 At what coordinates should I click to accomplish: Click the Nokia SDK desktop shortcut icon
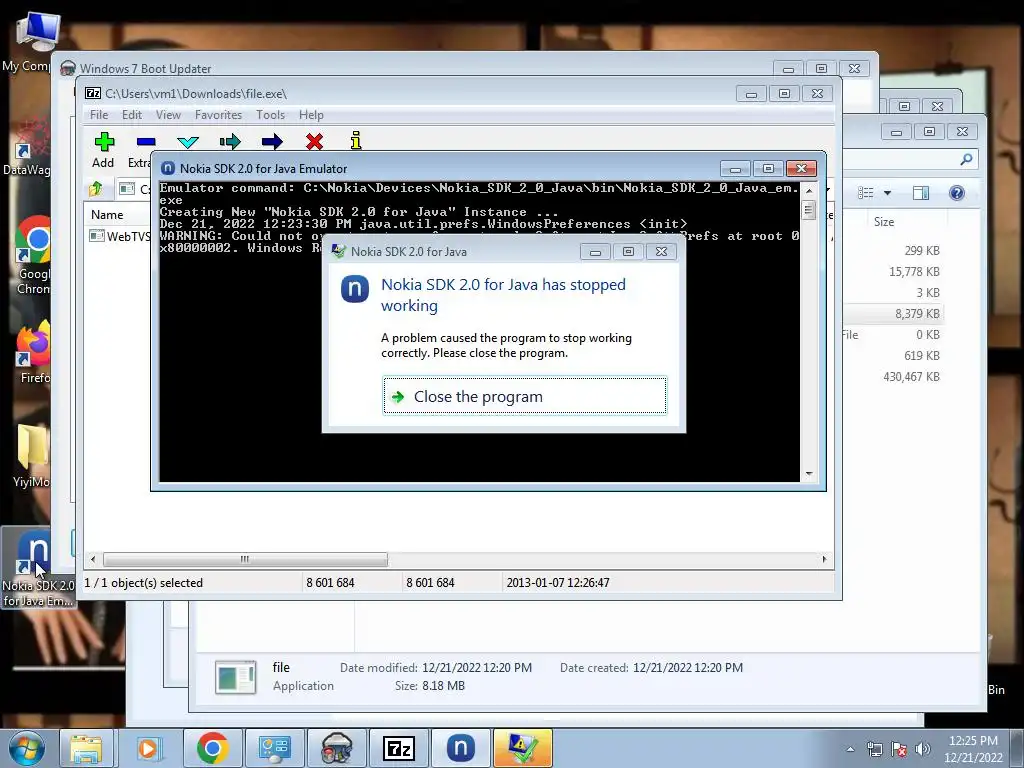point(38,567)
